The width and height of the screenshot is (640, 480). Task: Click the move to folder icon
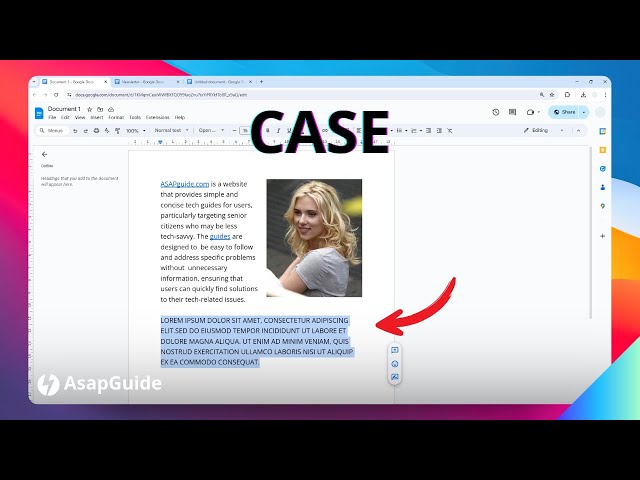coord(100,109)
